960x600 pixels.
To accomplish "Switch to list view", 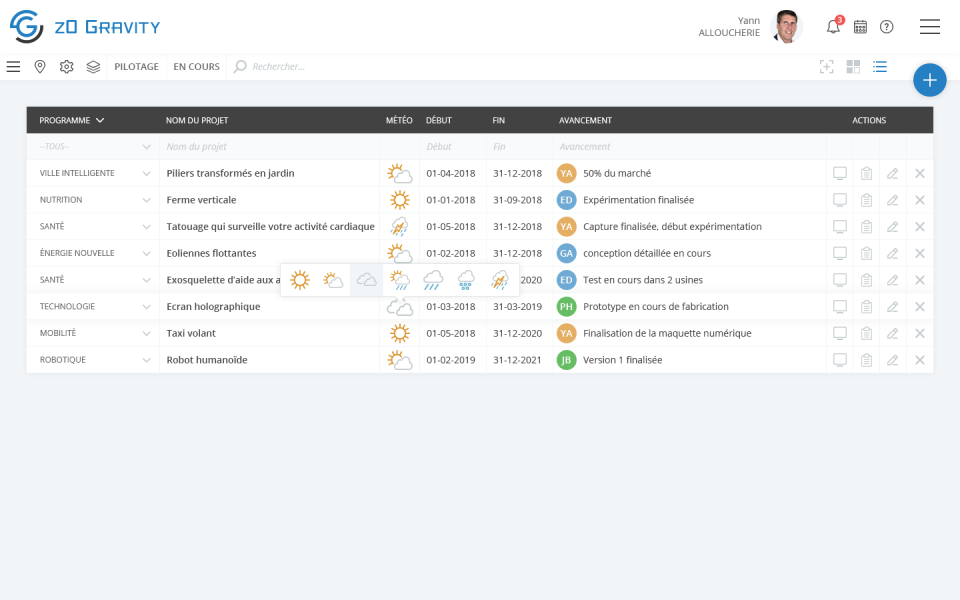I will pyautogui.click(x=880, y=67).
